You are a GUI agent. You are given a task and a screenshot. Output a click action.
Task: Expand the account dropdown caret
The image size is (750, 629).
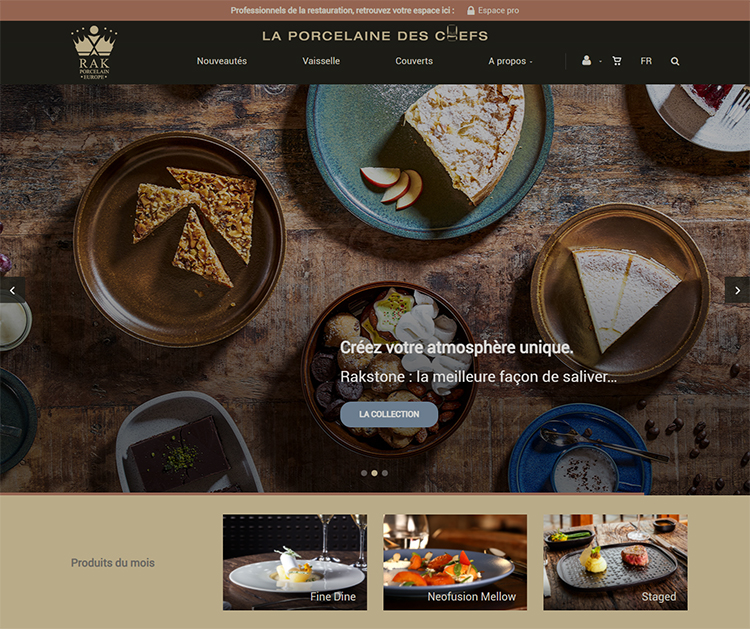click(600, 62)
